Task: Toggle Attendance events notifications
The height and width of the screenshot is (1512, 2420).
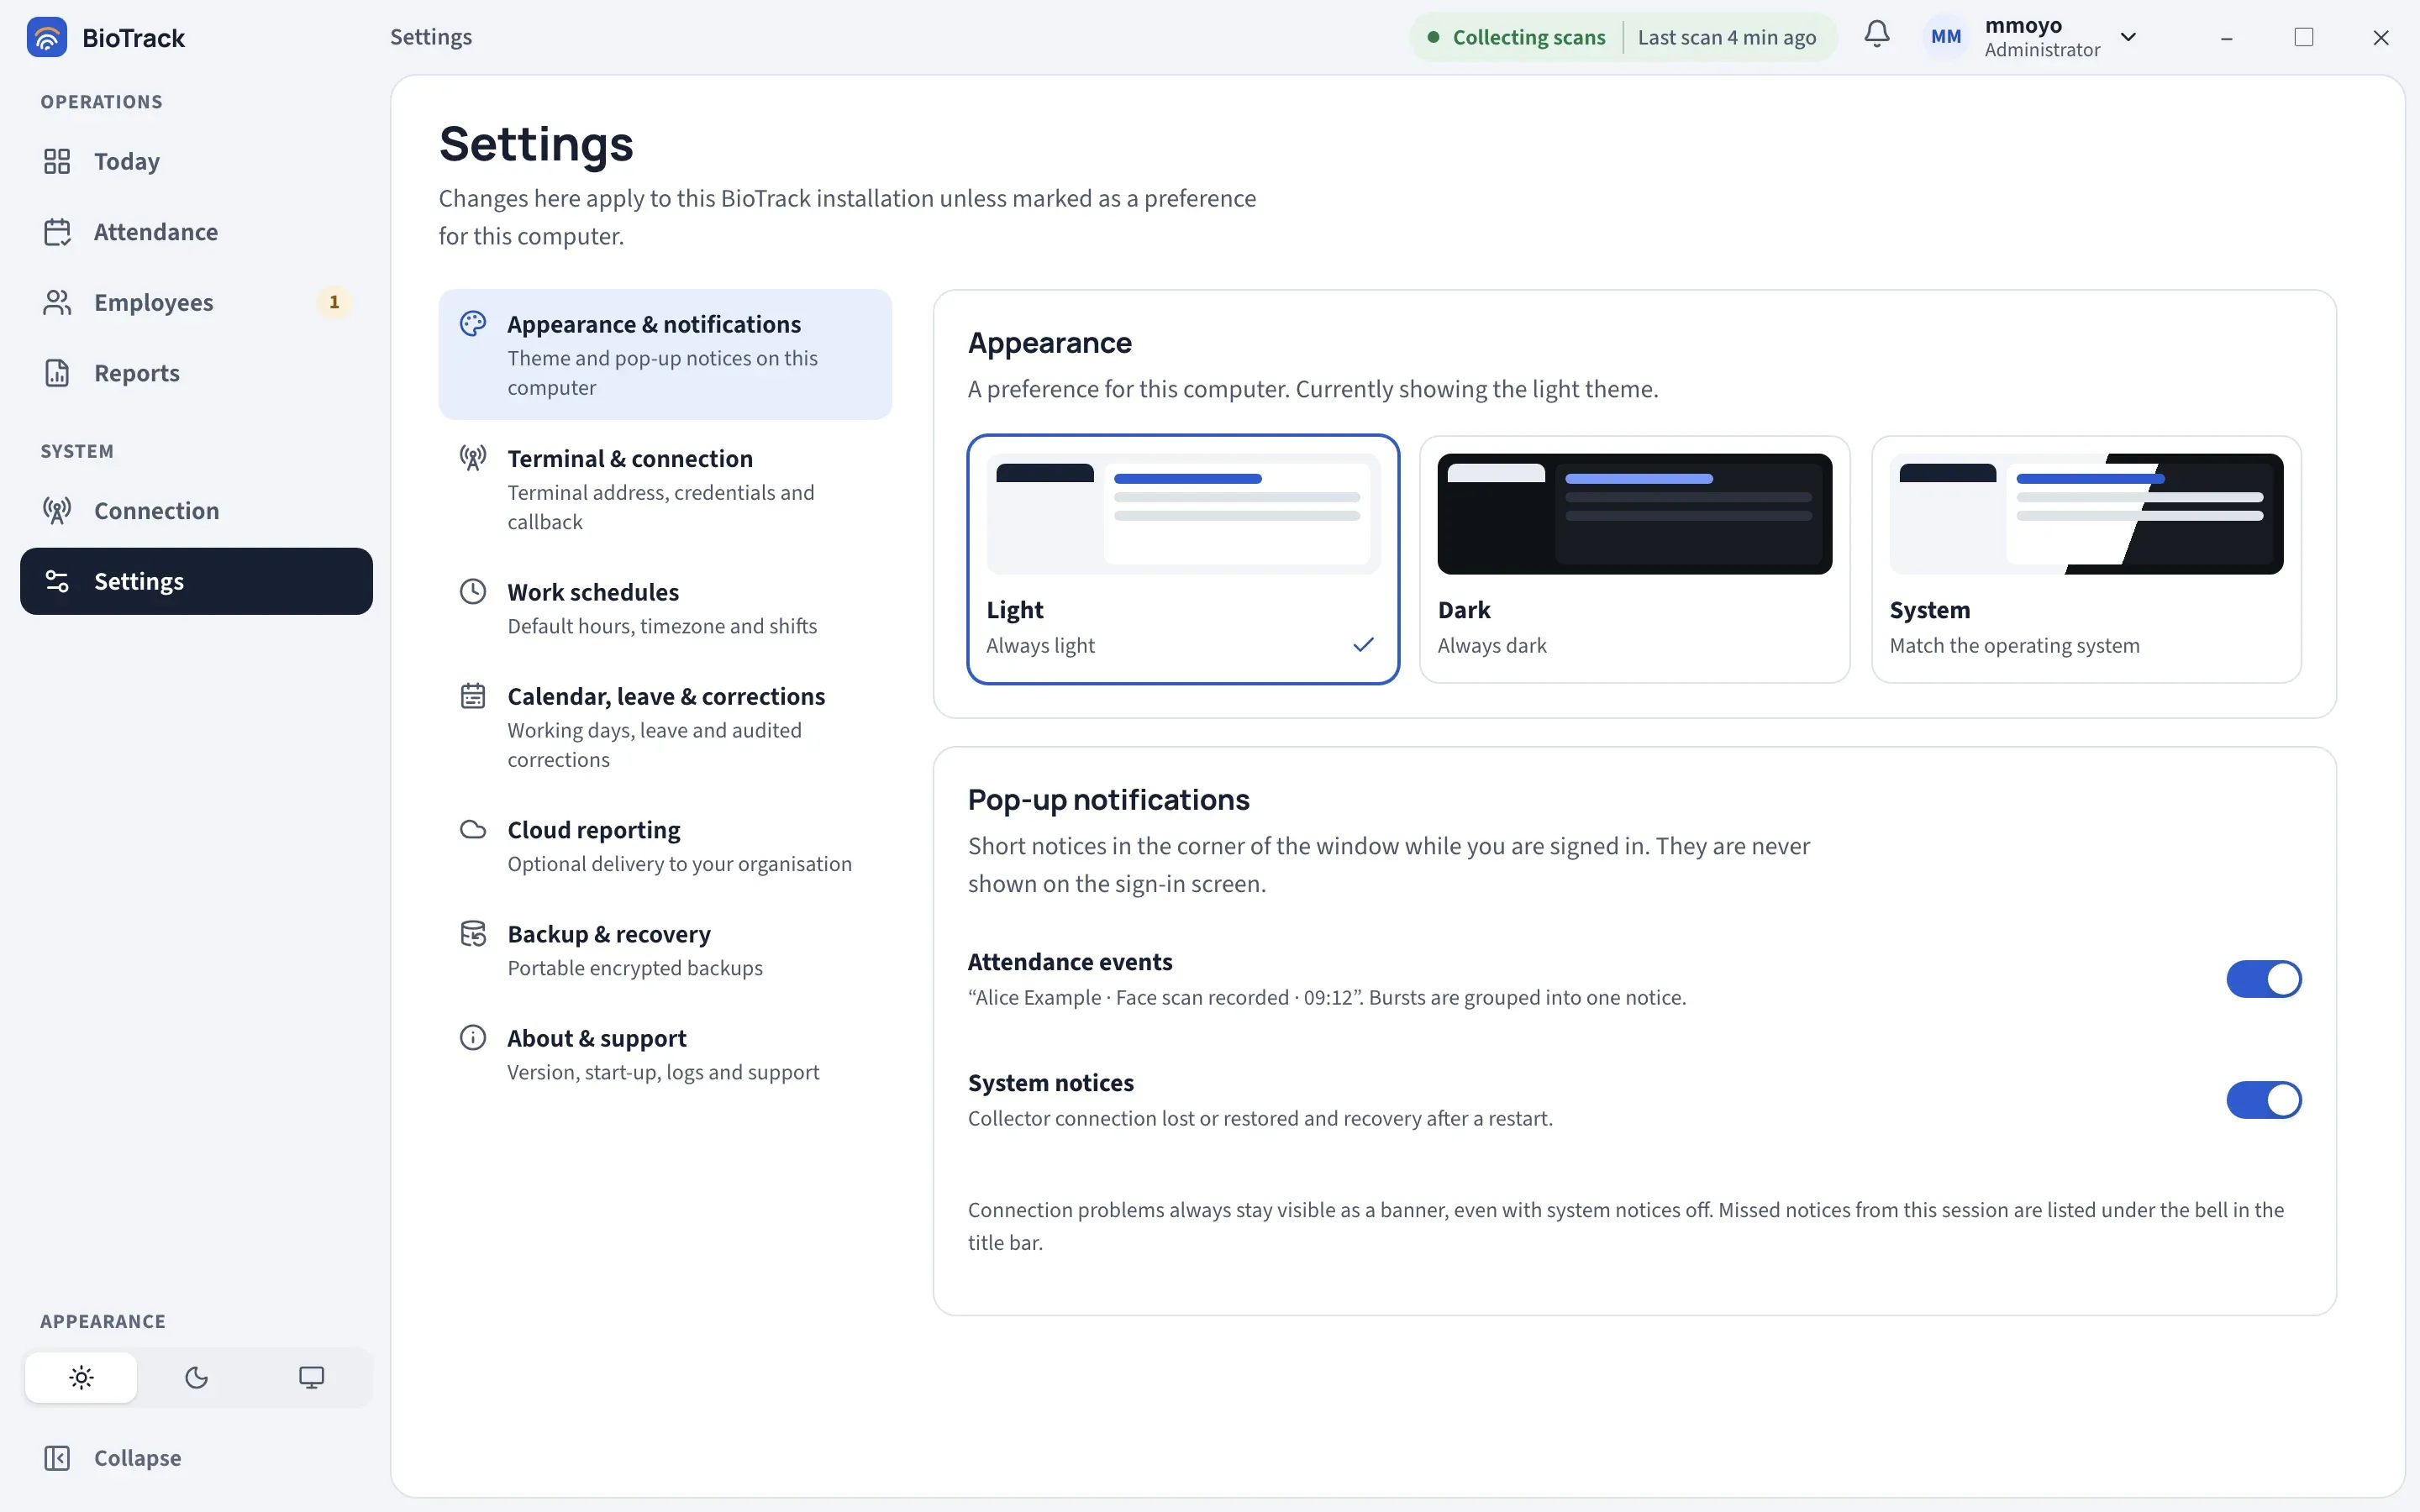Action: pos(2264,979)
